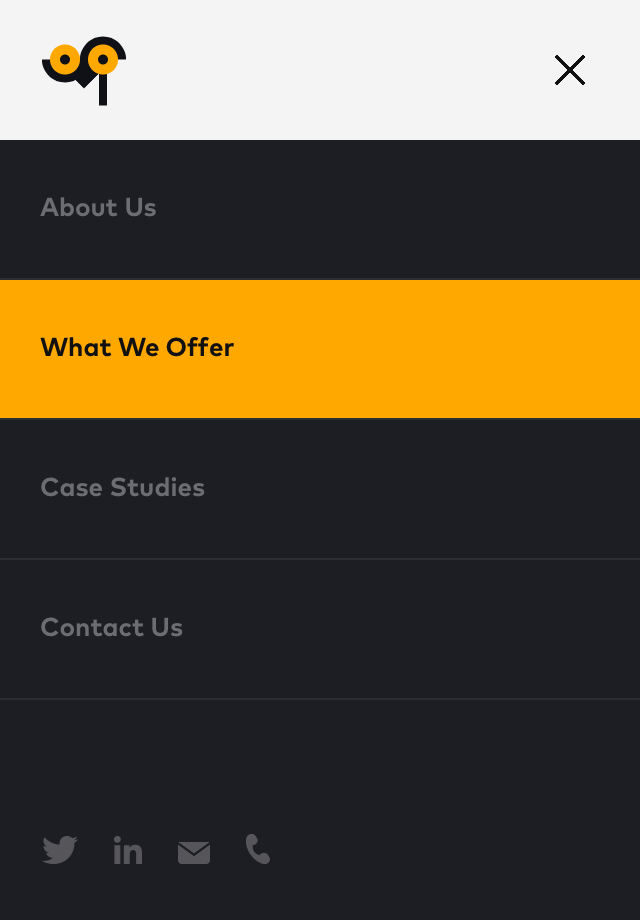
Task: Tap the telephone handset icon
Action: 258,849
